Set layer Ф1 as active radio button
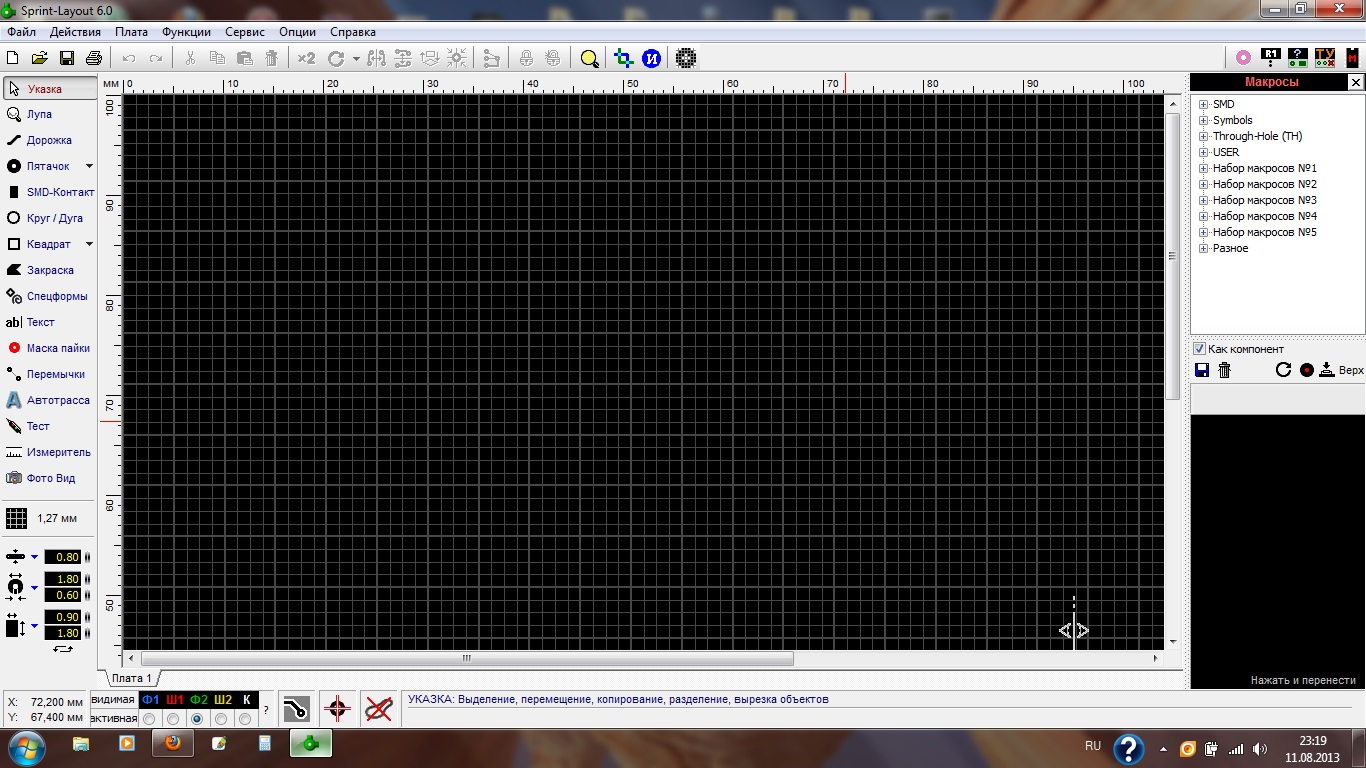 pyautogui.click(x=149, y=719)
